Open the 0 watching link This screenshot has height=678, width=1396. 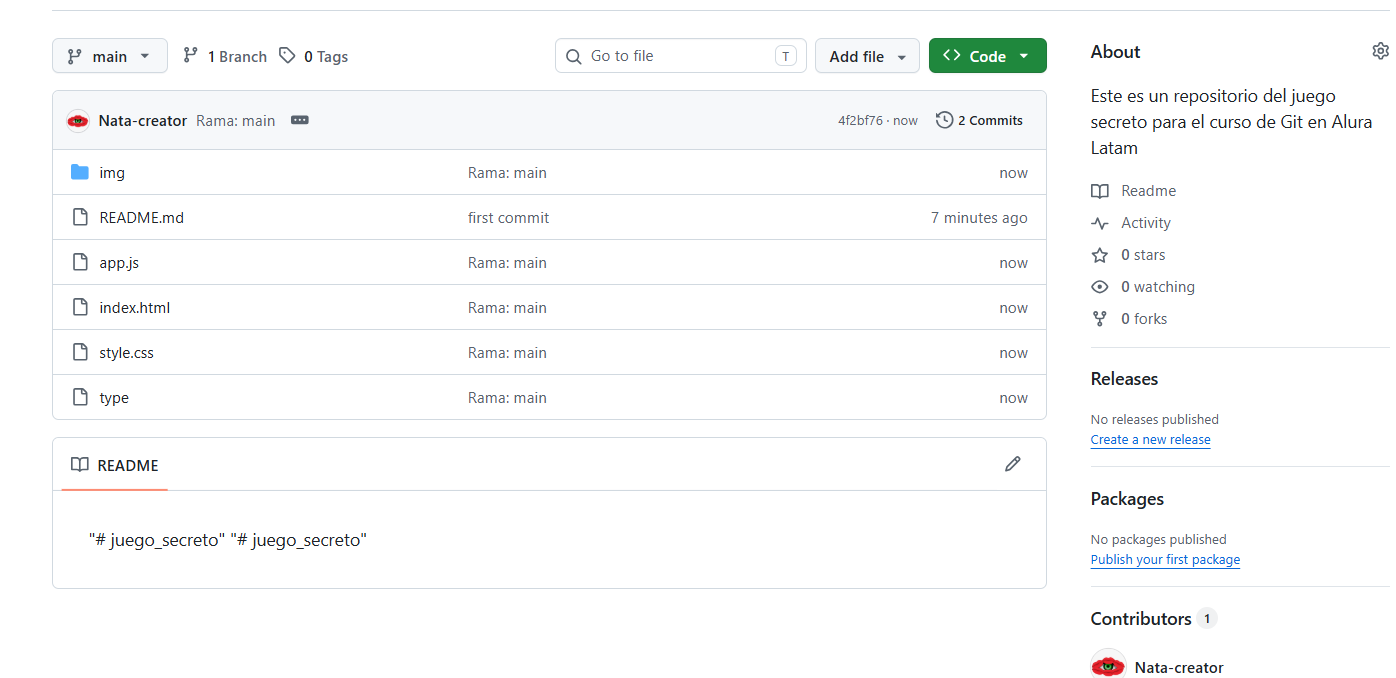click(x=1158, y=286)
